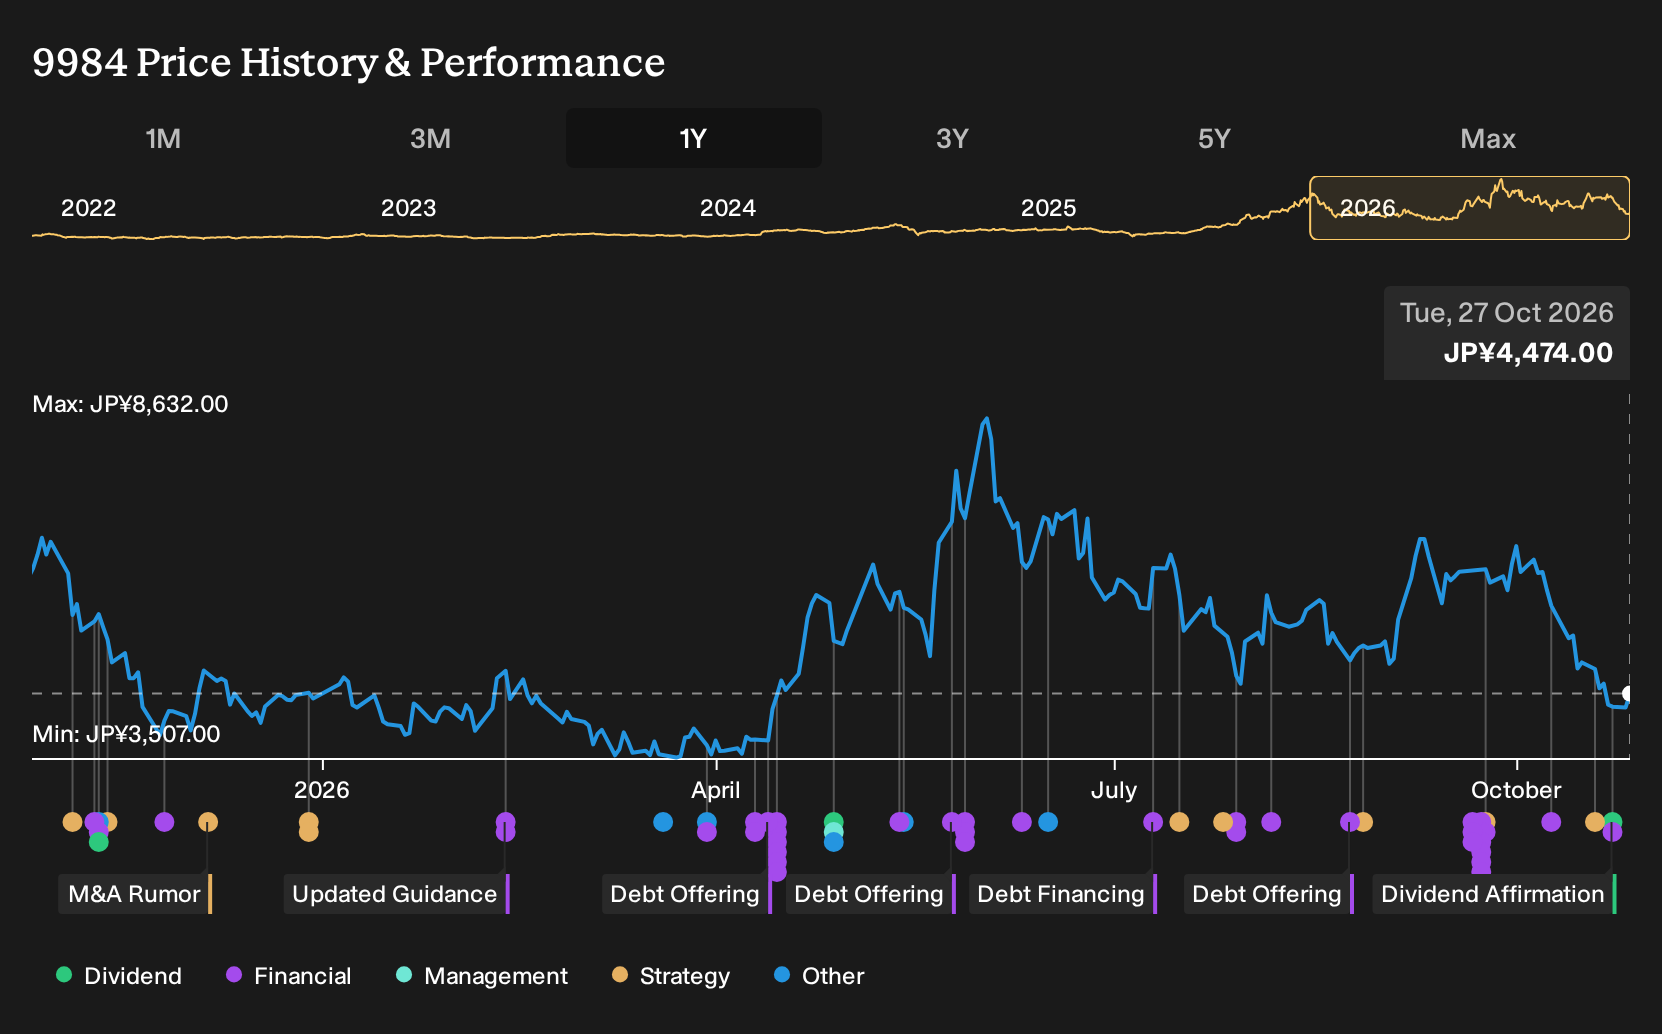Image resolution: width=1662 pixels, height=1034 pixels.
Task: Click the green marker above Dividend Affirmation
Action: pos(1612,822)
